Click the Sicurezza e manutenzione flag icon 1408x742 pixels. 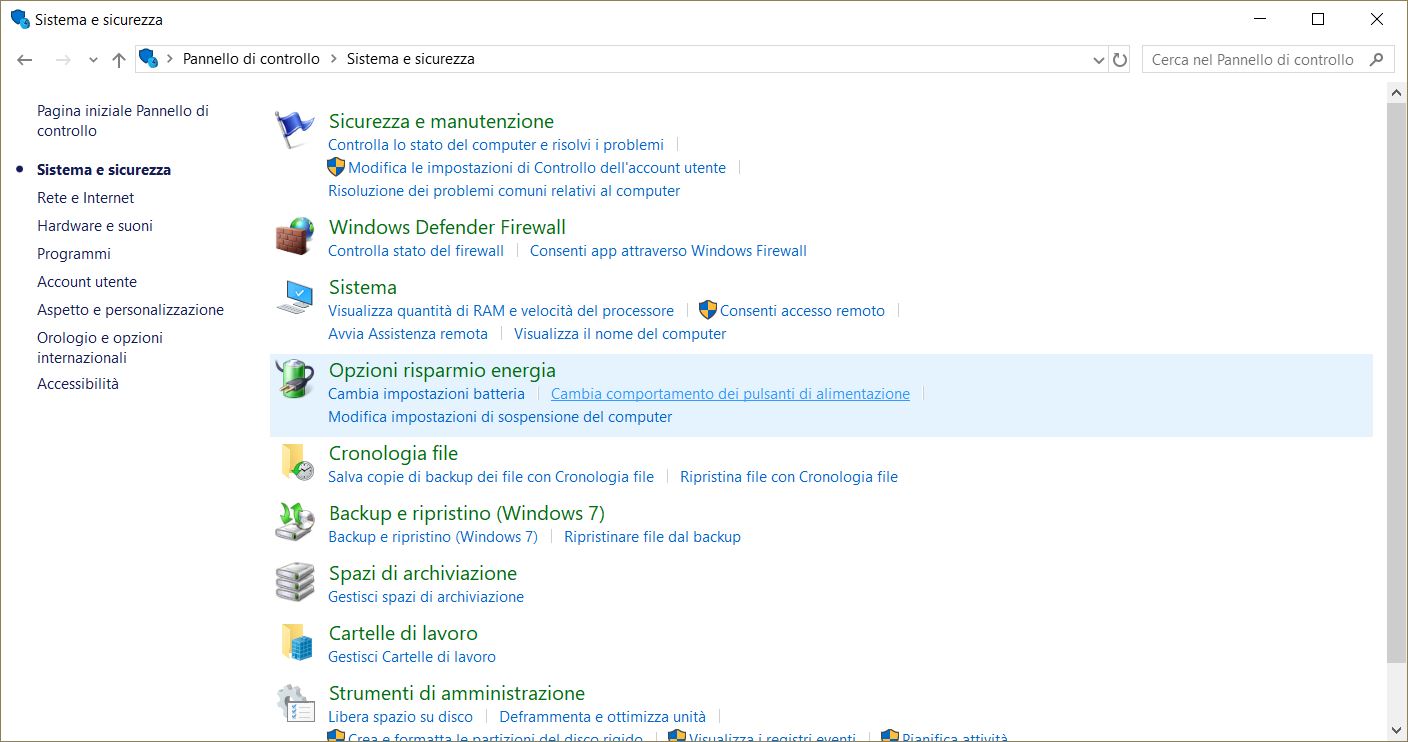pyautogui.click(x=295, y=130)
